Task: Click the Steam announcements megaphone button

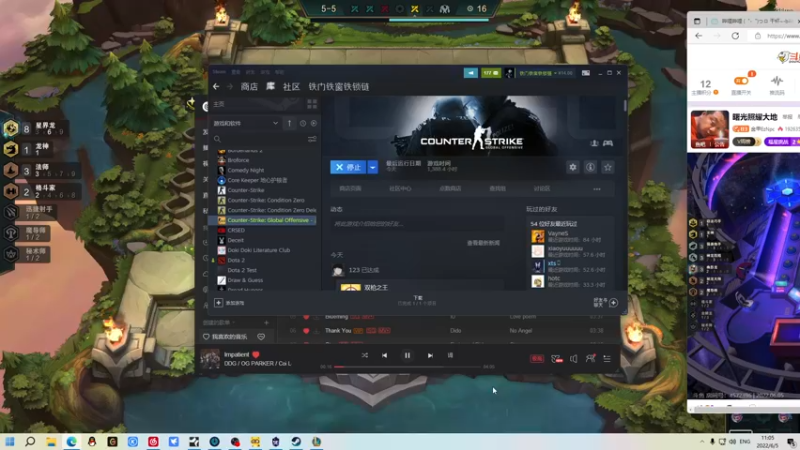Action: pyautogui.click(x=470, y=73)
